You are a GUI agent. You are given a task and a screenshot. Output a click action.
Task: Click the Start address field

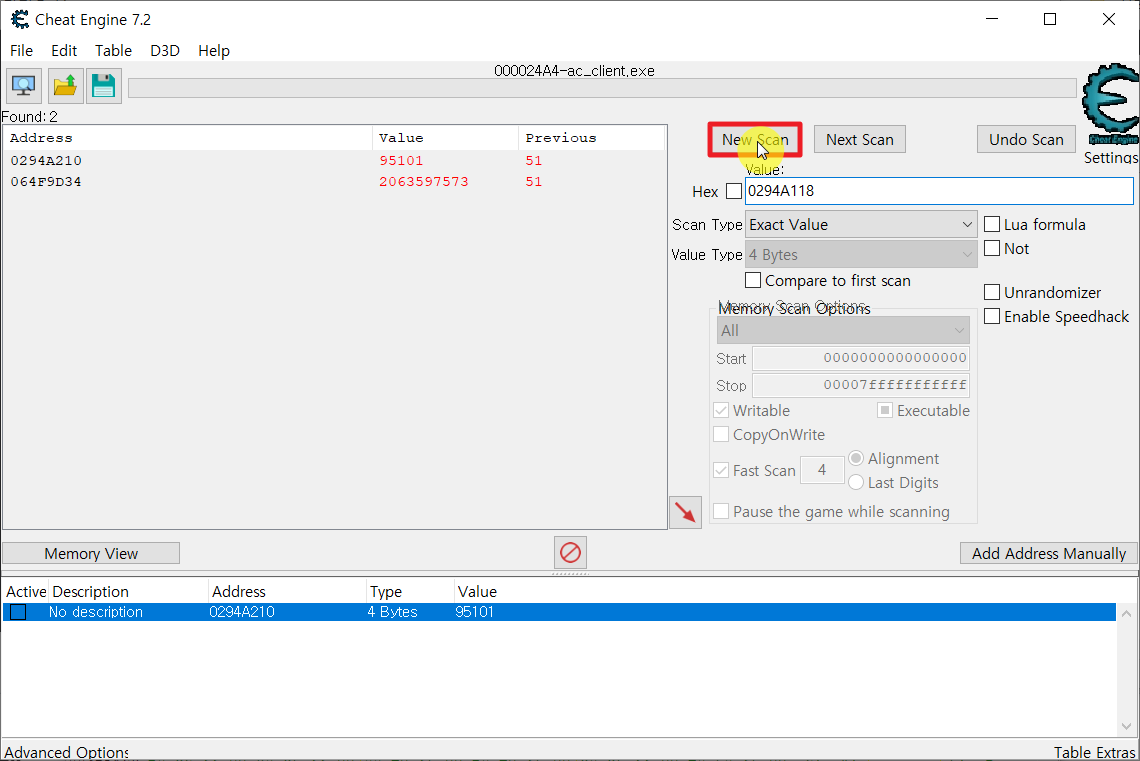[861, 358]
